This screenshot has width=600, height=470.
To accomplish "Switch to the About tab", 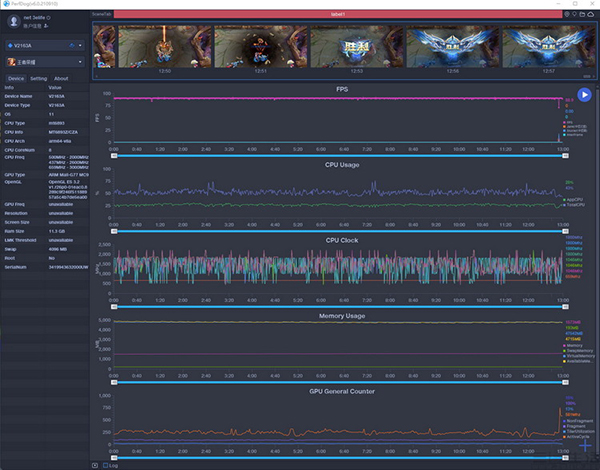I will (61, 78).
